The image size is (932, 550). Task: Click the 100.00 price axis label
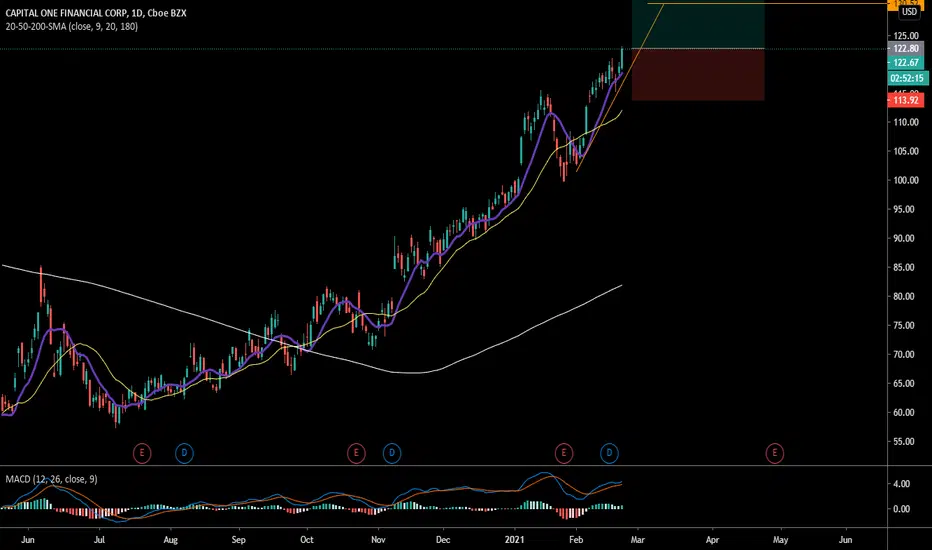pos(906,180)
